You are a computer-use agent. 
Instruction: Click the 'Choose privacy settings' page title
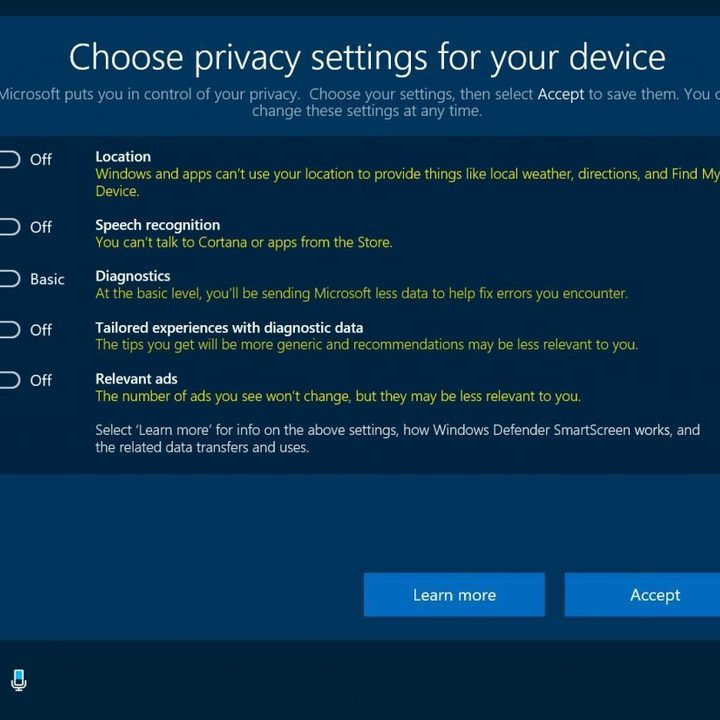click(x=367, y=57)
